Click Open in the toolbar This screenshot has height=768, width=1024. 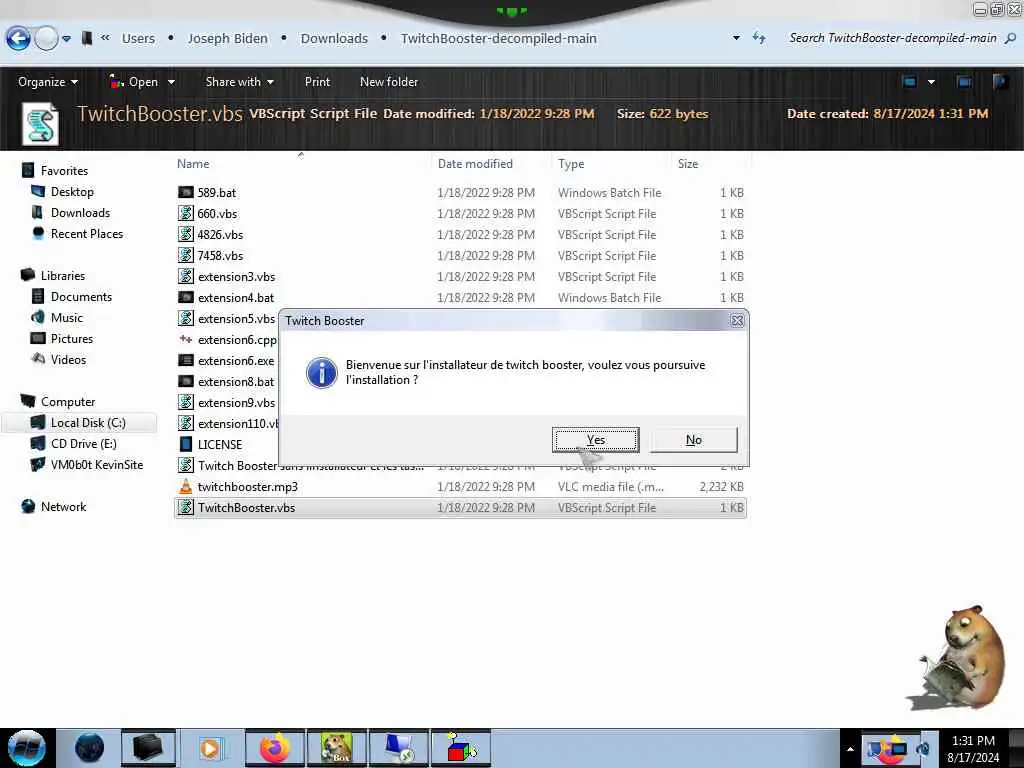click(135, 82)
